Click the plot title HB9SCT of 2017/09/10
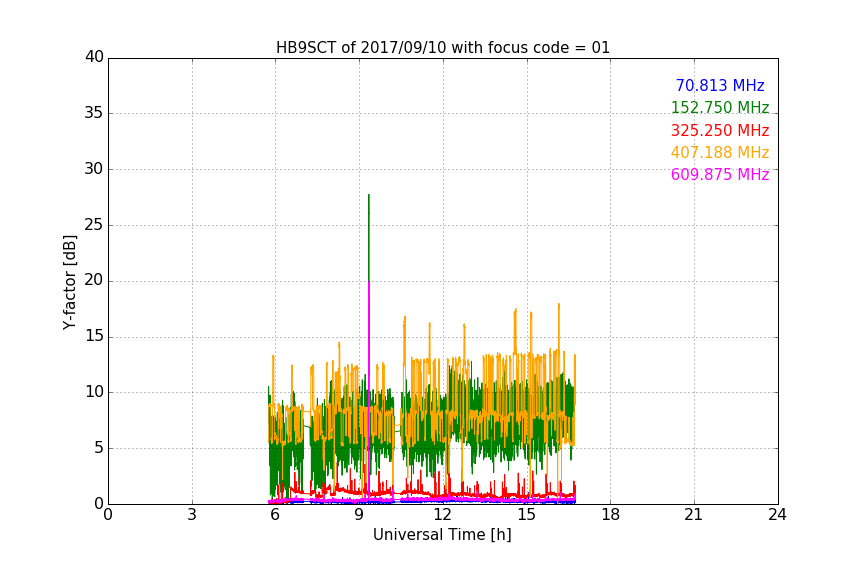The image size is (864, 576). (442, 48)
